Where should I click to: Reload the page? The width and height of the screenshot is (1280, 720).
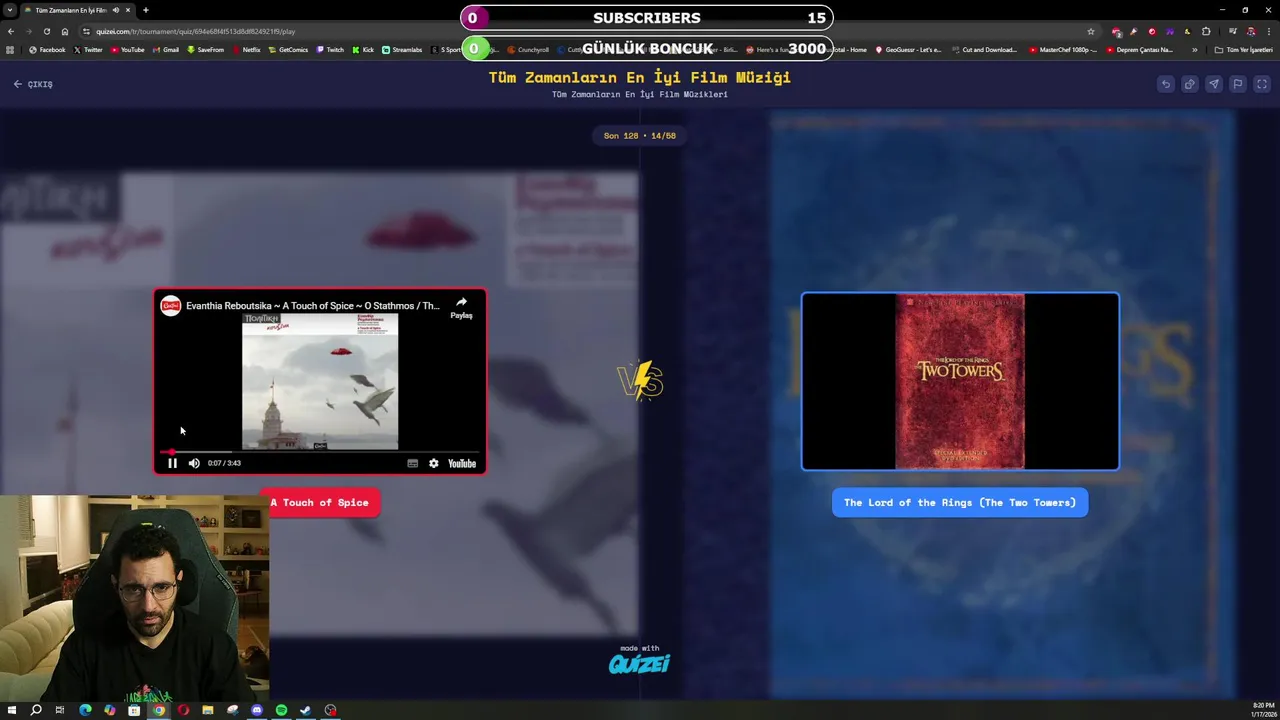(x=47, y=31)
